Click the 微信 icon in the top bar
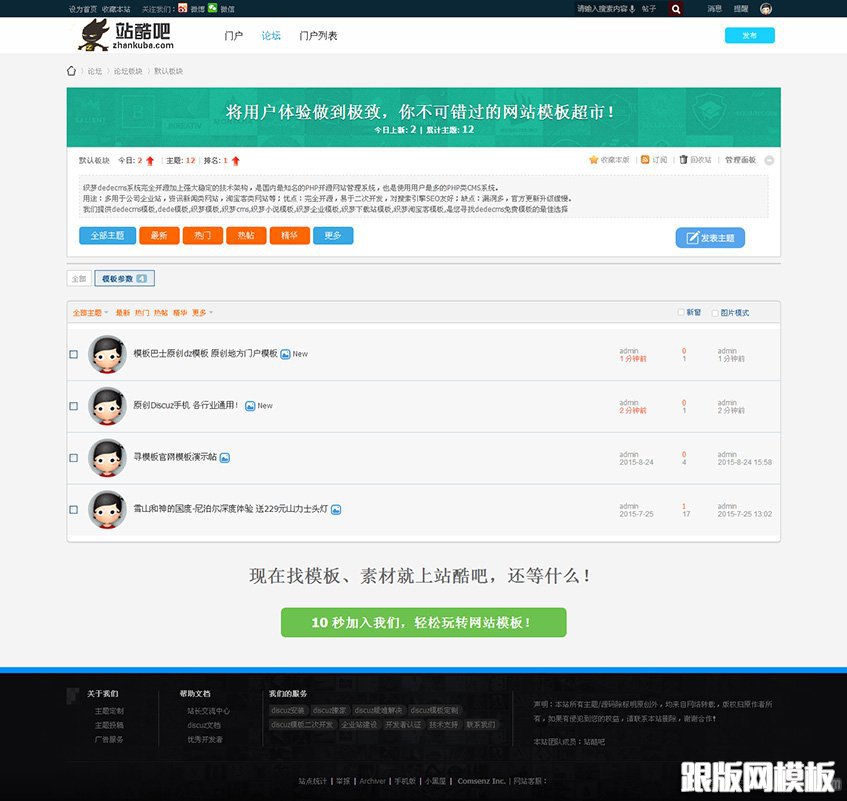This screenshot has height=801, width=847. point(212,9)
